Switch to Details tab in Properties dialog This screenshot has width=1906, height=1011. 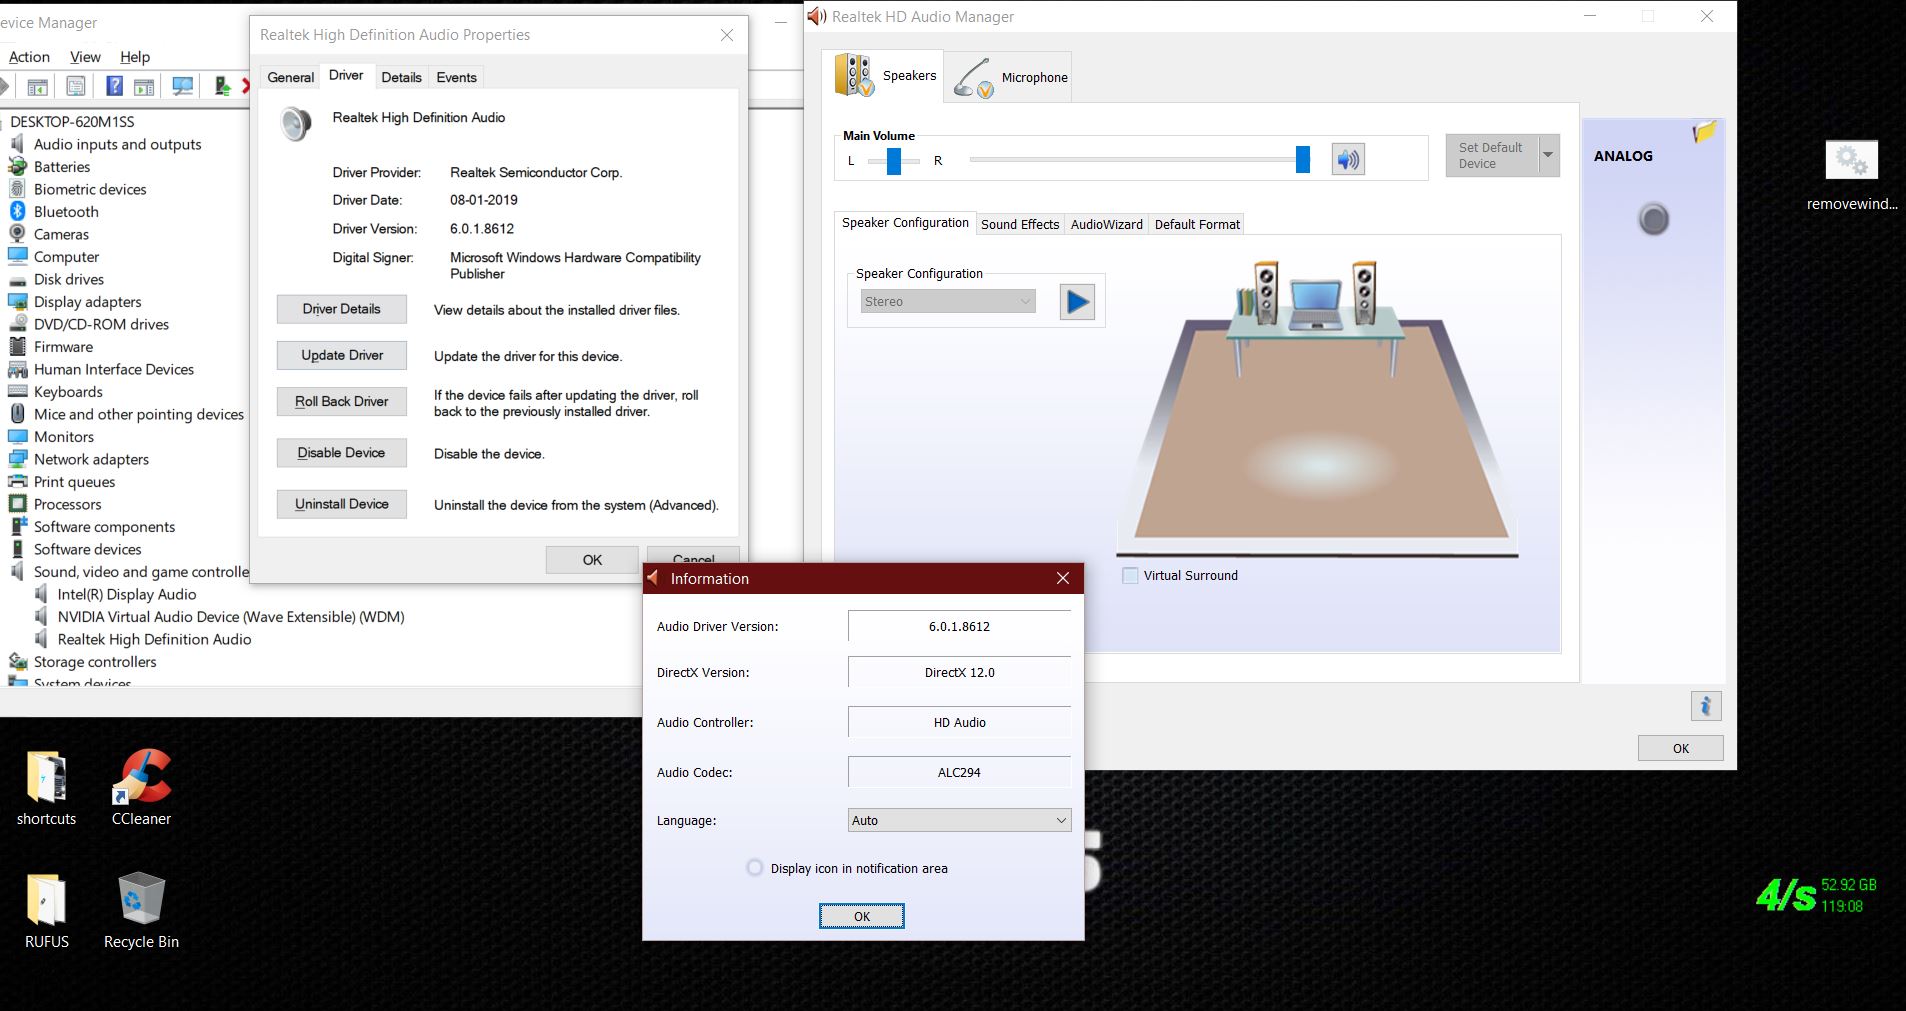point(401,77)
